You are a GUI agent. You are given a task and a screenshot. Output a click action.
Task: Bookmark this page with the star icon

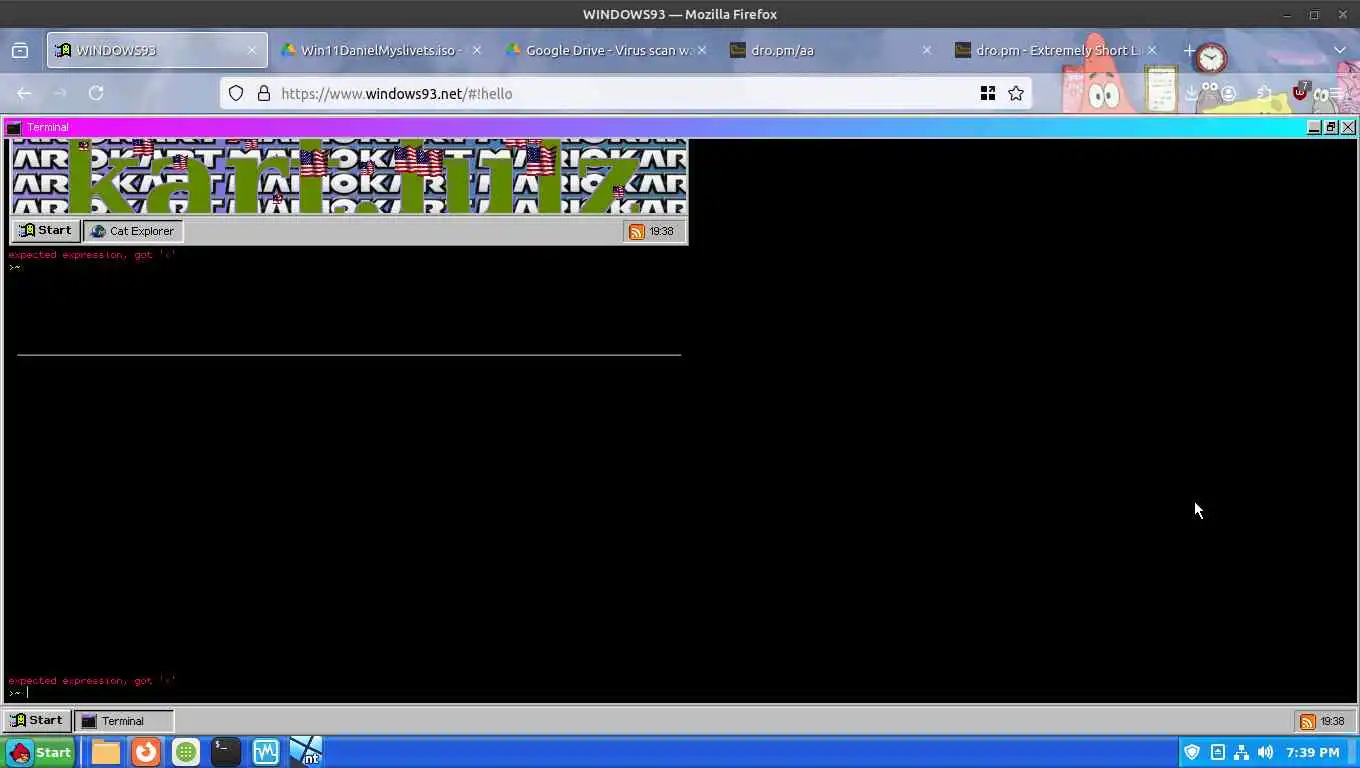pyautogui.click(x=1016, y=93)
